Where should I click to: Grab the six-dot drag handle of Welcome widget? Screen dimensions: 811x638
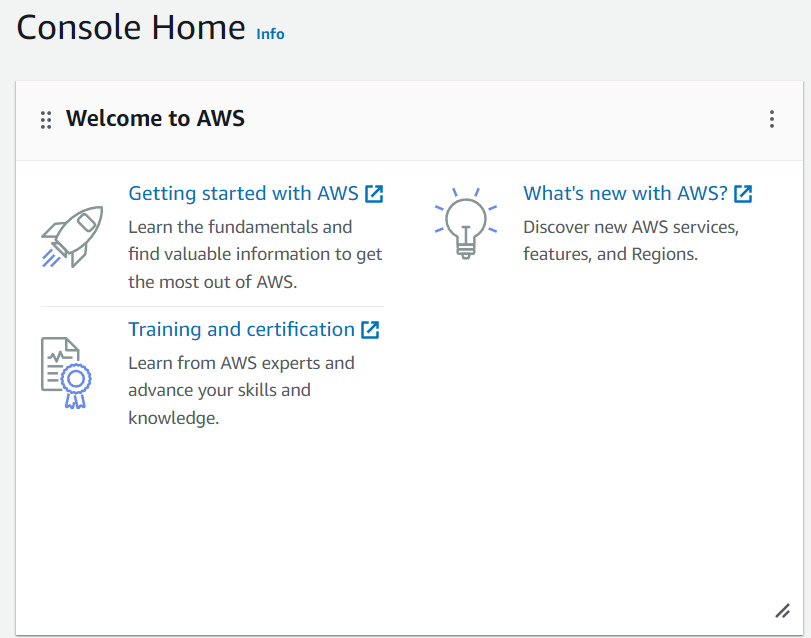point(46,120)
